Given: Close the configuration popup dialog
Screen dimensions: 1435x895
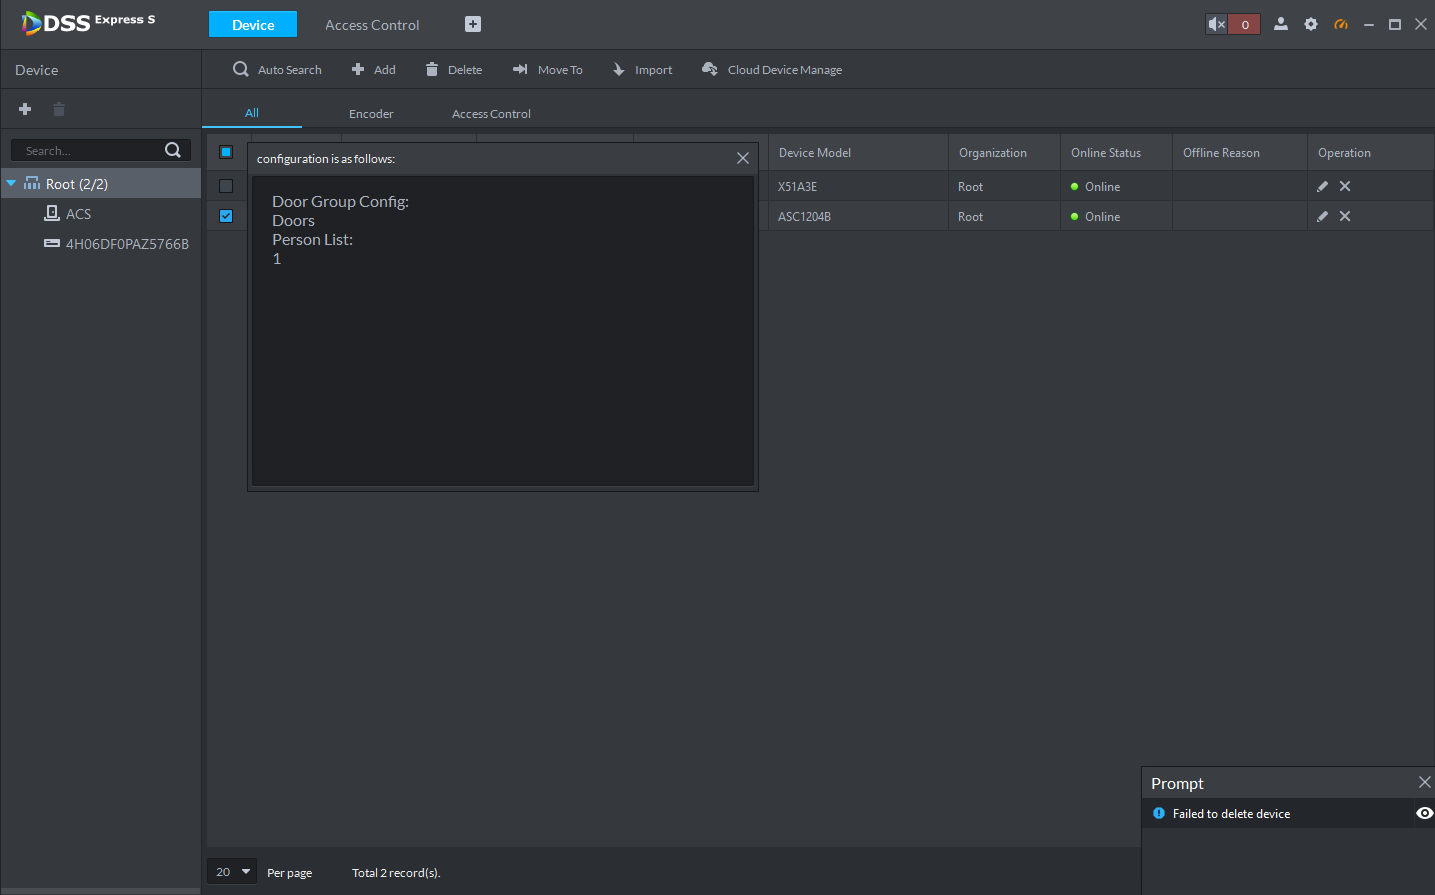Looking at the screenshot, I should [x=743, y=158].
